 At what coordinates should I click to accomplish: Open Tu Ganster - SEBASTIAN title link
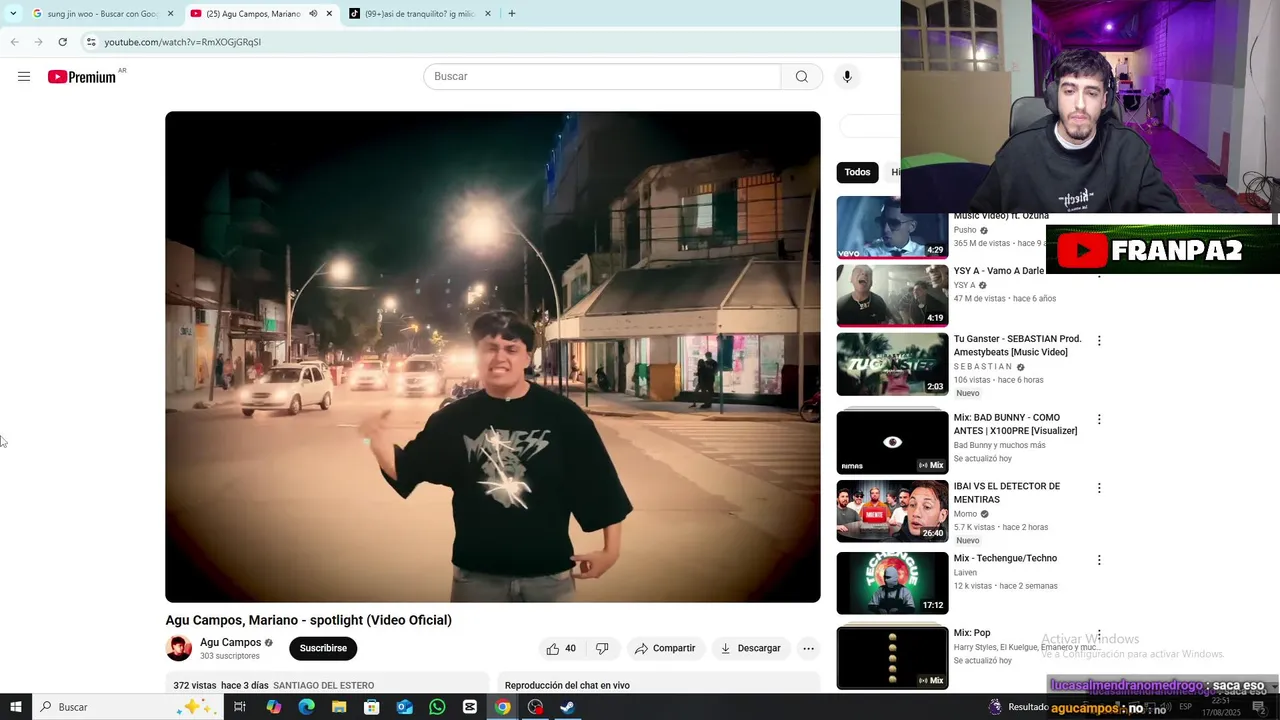click(1017, 345)
